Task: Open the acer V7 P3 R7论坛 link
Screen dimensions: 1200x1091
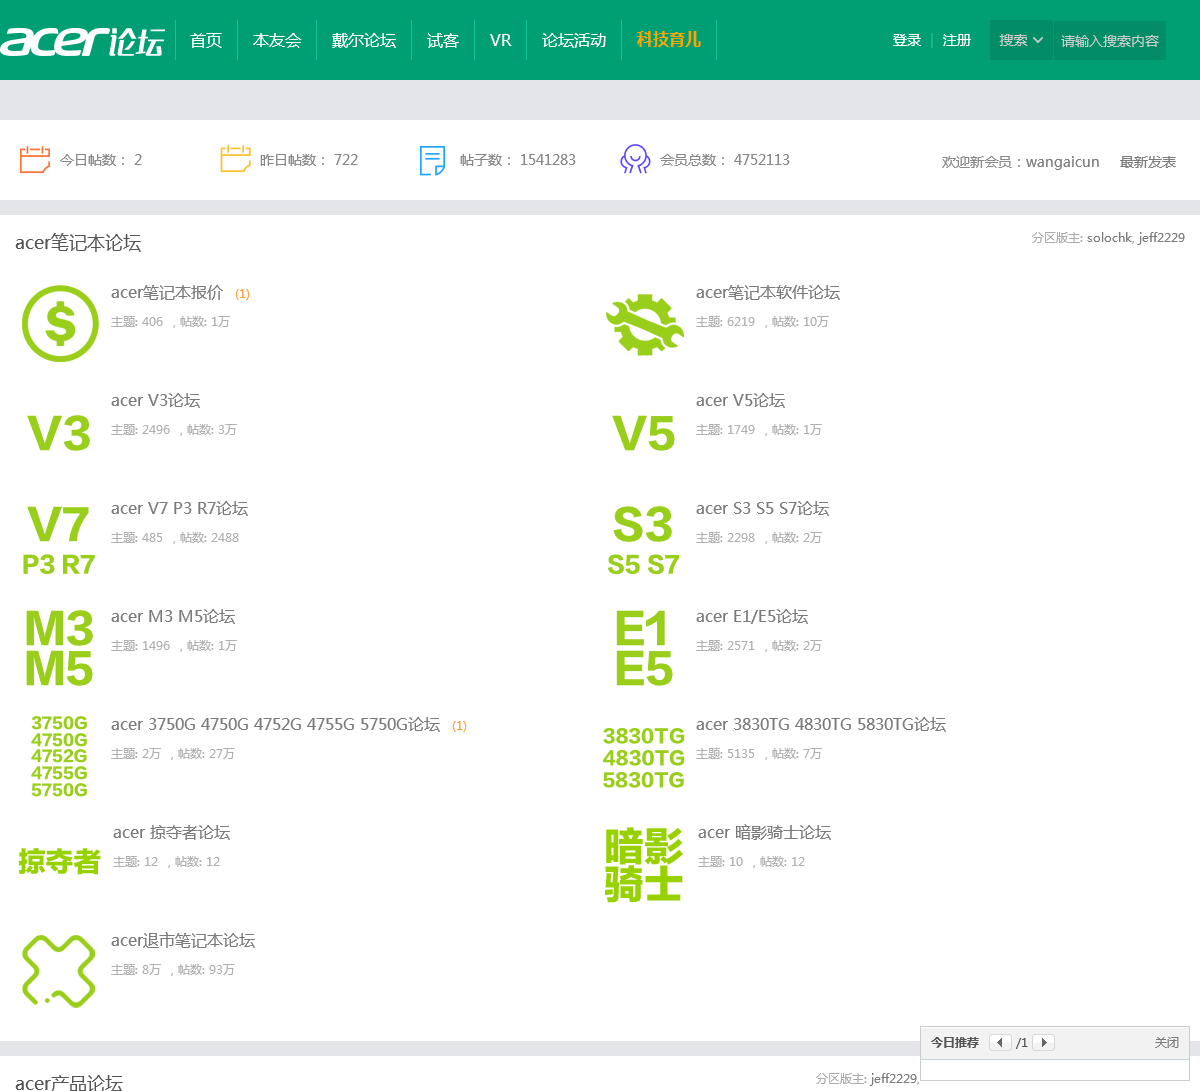Action: [180, 508]
